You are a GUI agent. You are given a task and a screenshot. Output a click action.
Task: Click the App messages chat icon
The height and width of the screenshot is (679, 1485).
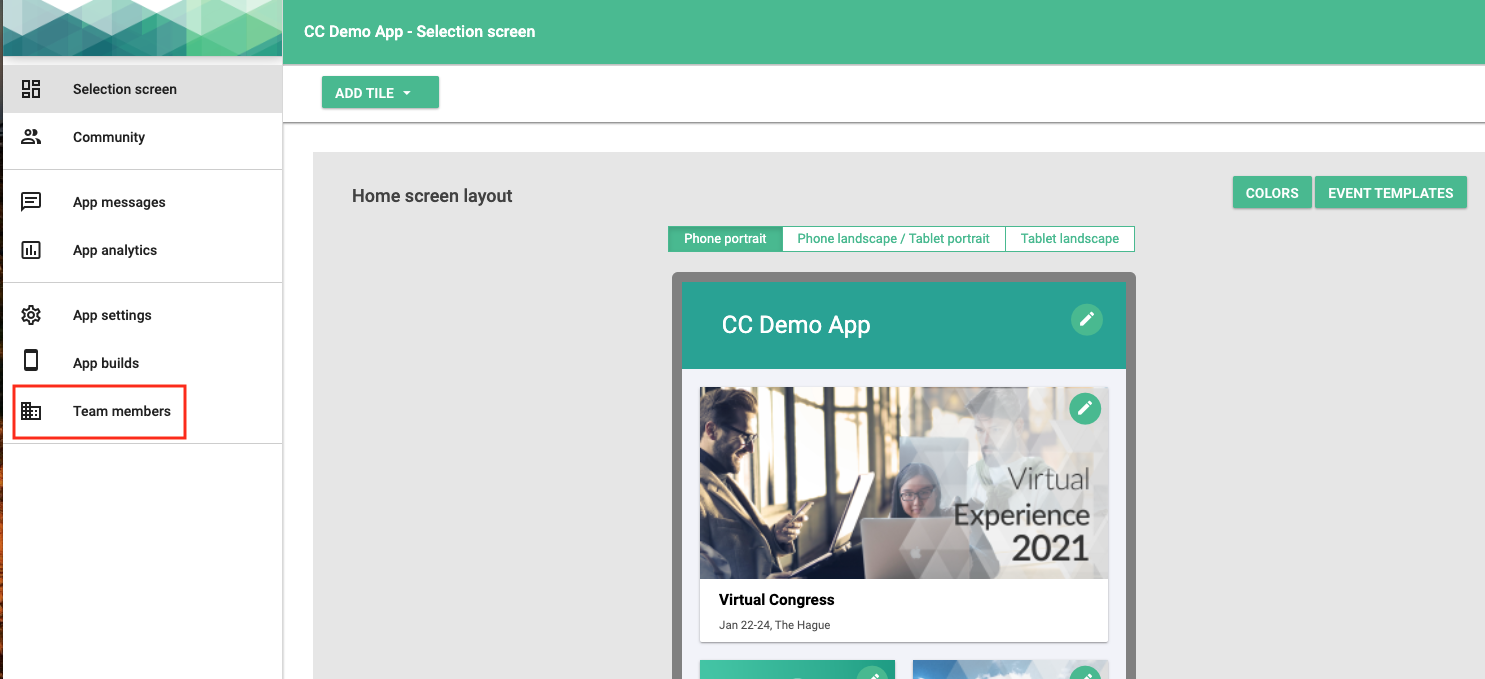click(x=31, y=202)
